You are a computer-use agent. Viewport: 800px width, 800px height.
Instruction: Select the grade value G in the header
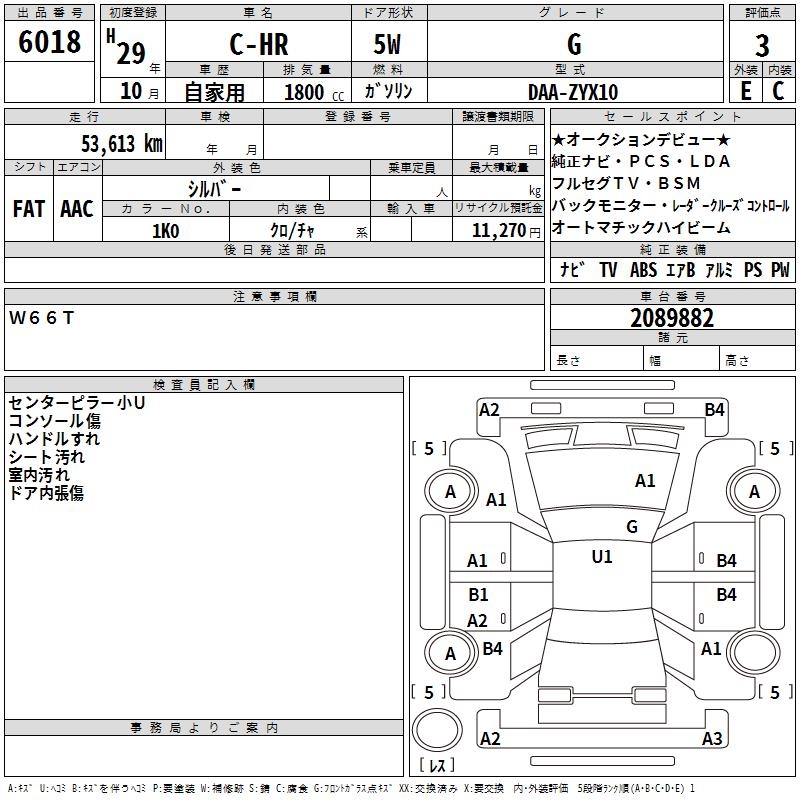pos(574,44)
